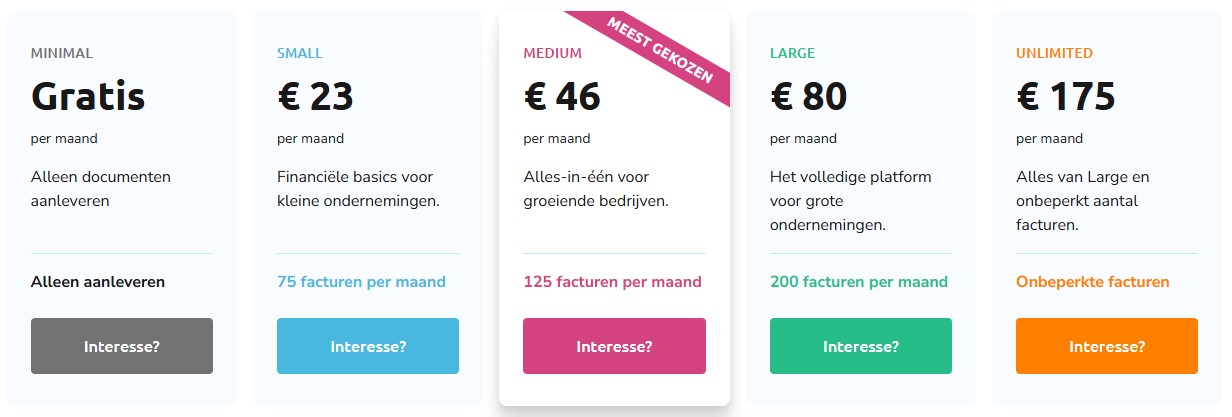Click the gray Interesse? button under Minimal
Viewport: 1232px width, 417px height.
(x=122, y=346)
